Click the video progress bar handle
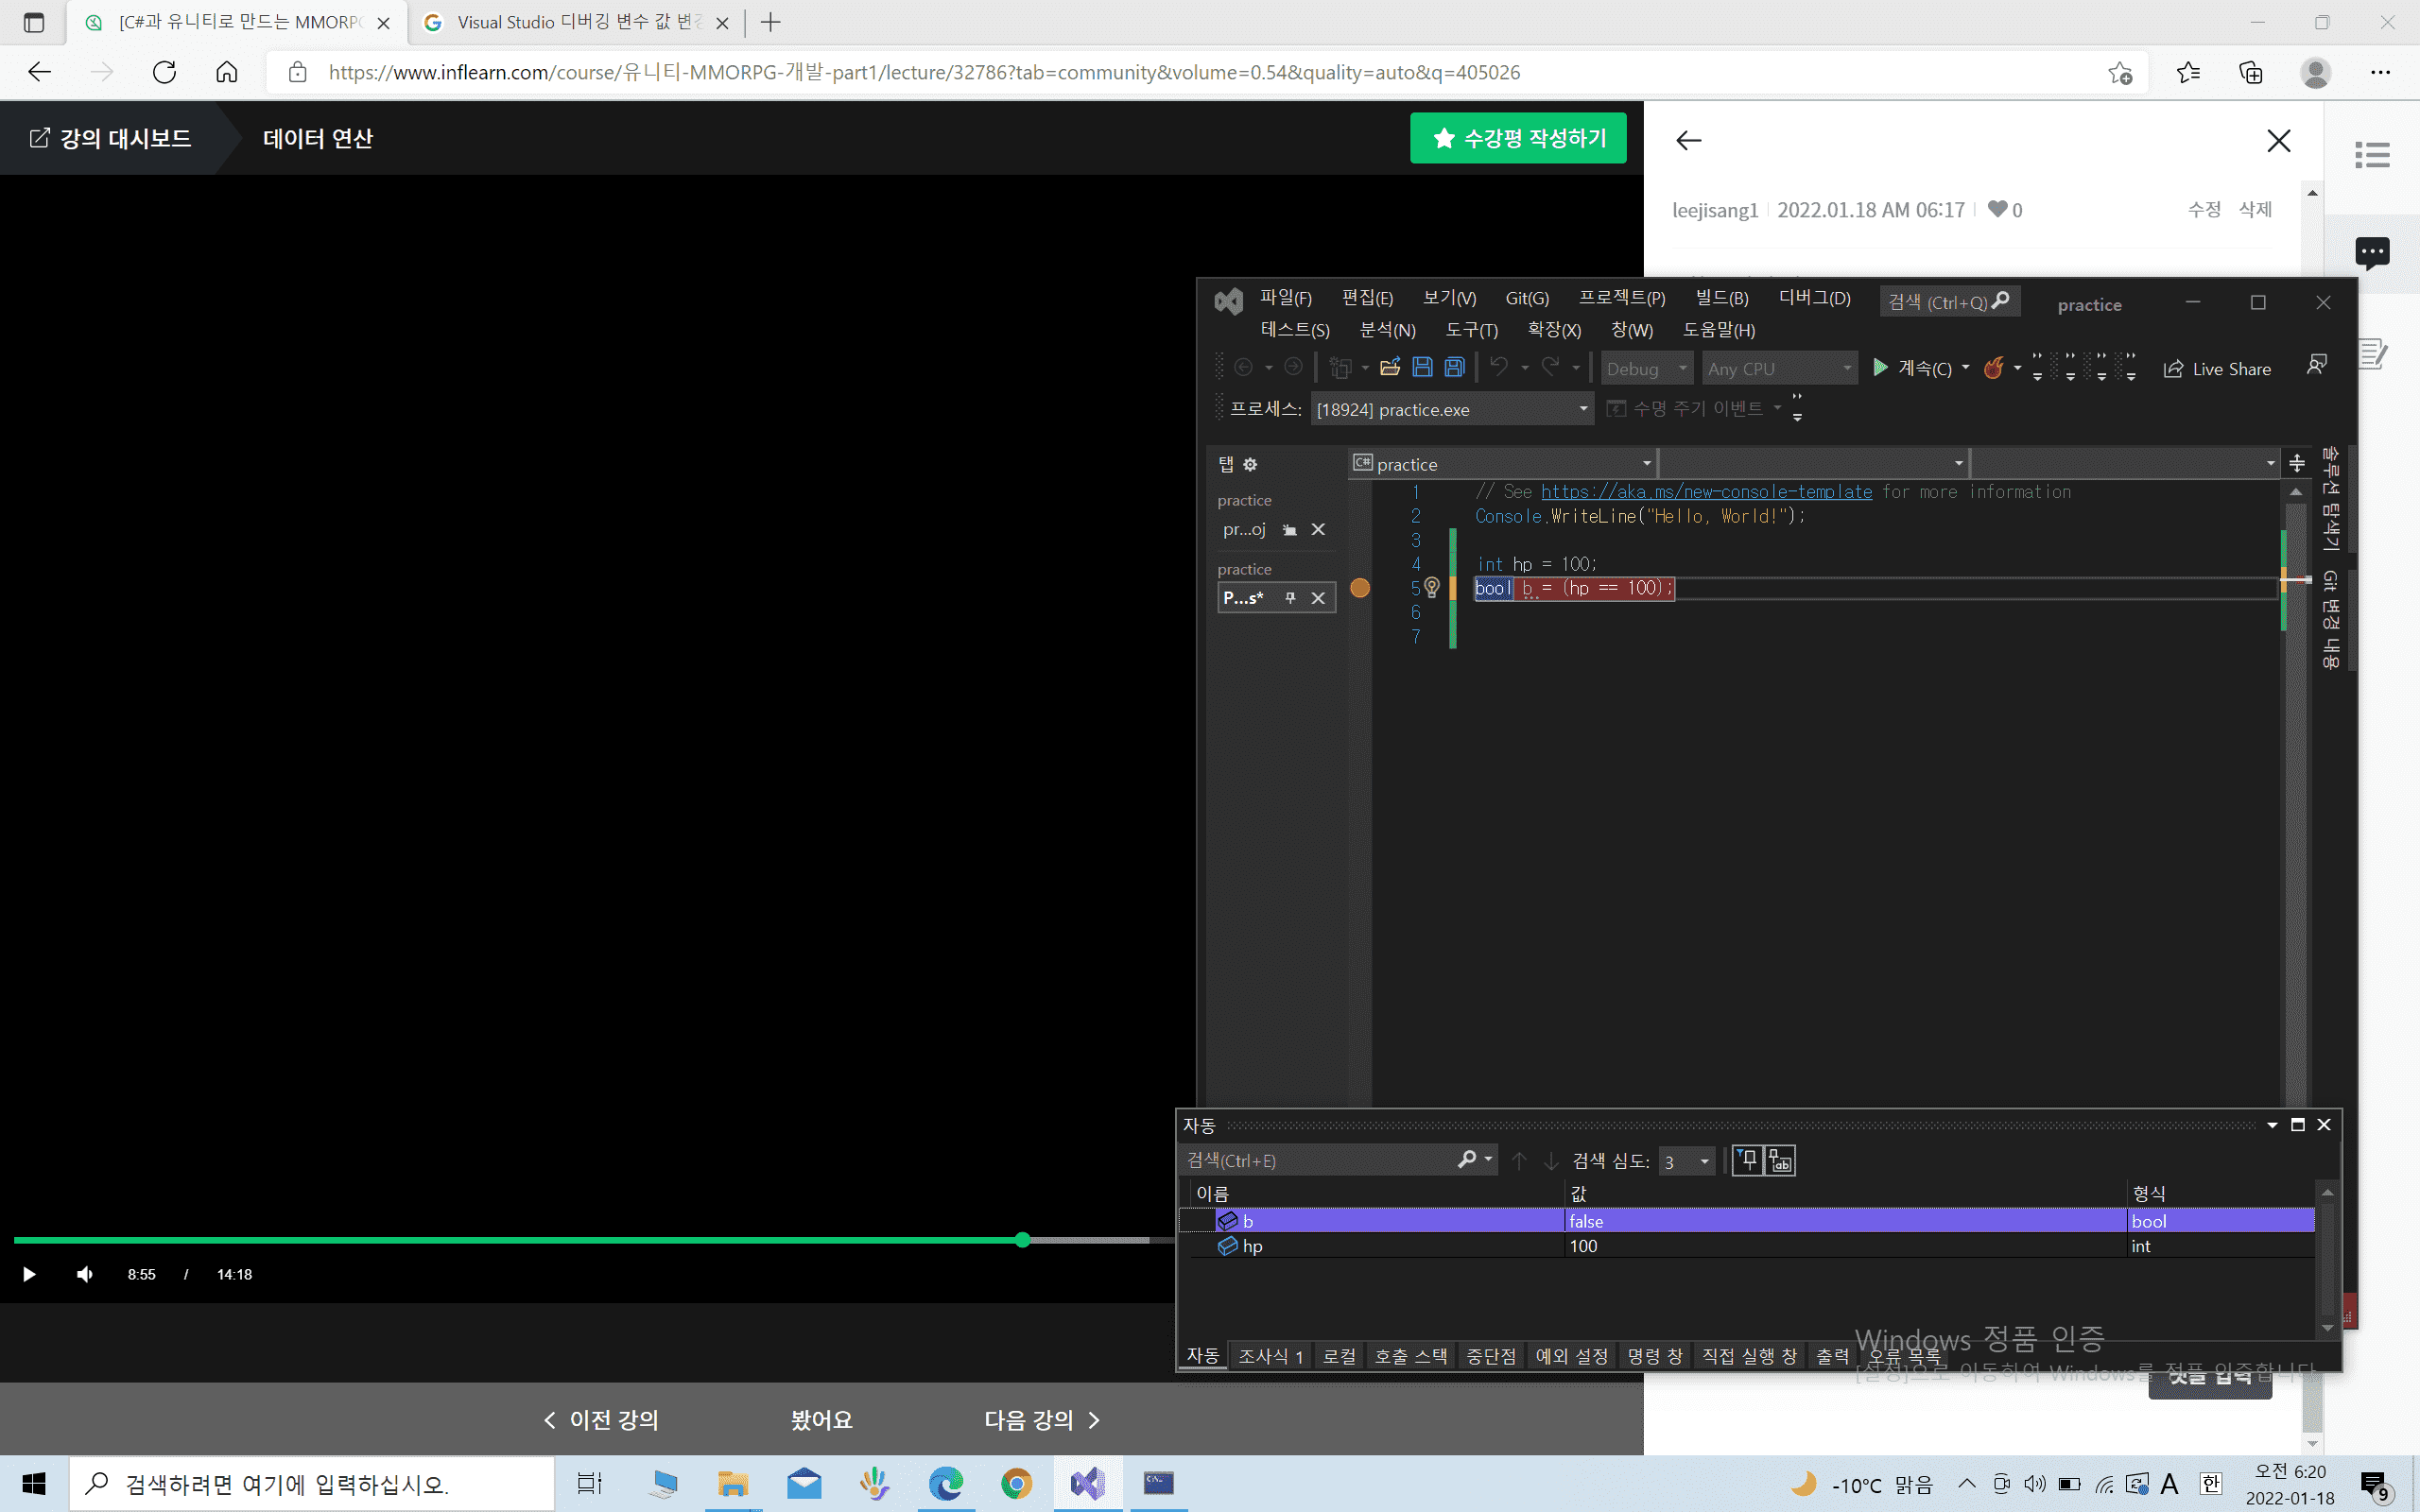The image size is (2420, 1512). point(1022,1240)
